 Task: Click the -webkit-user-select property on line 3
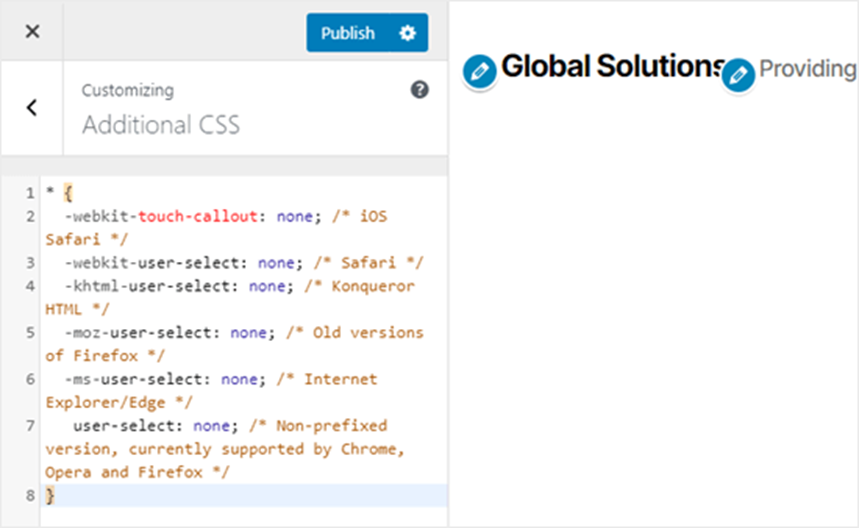152,263
